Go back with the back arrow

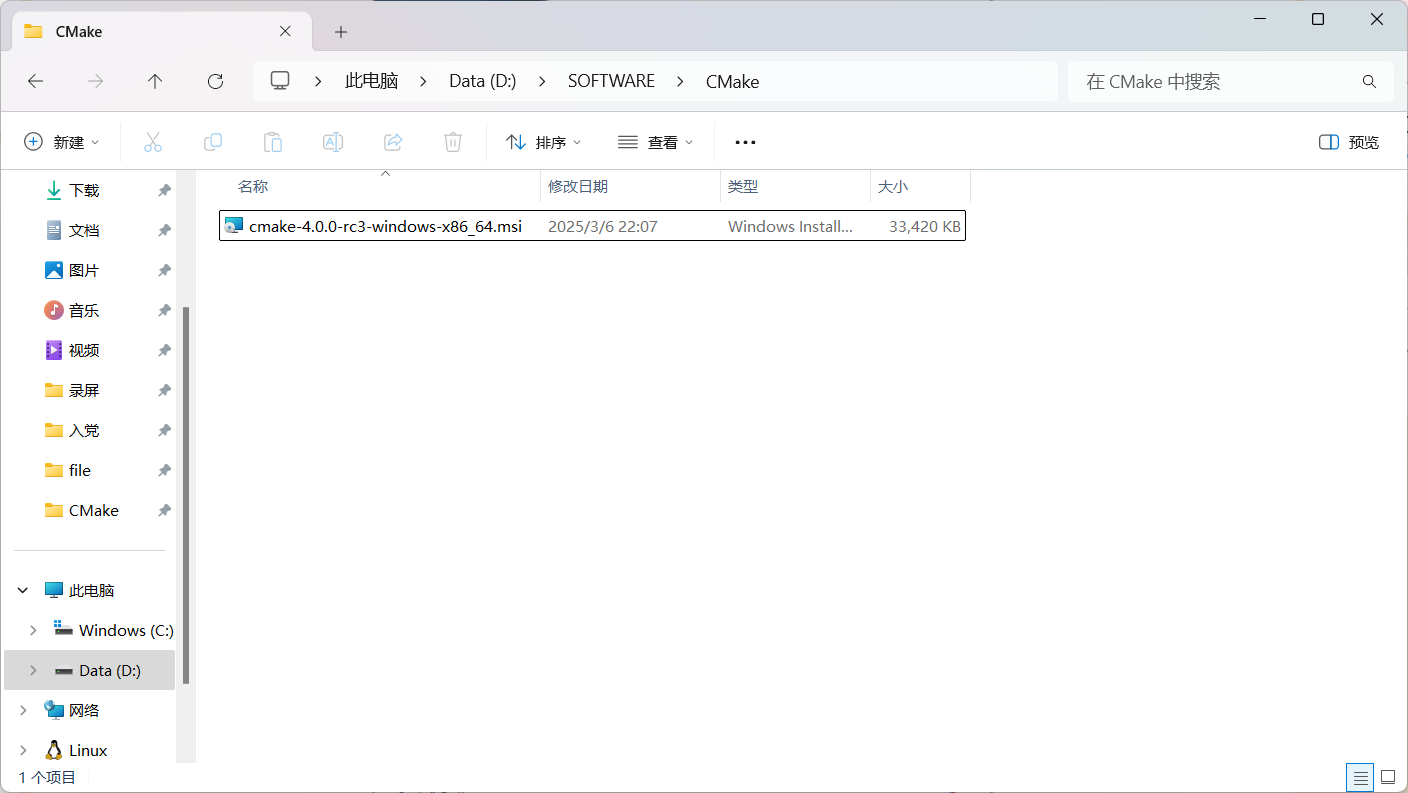[x=35, y=82]
